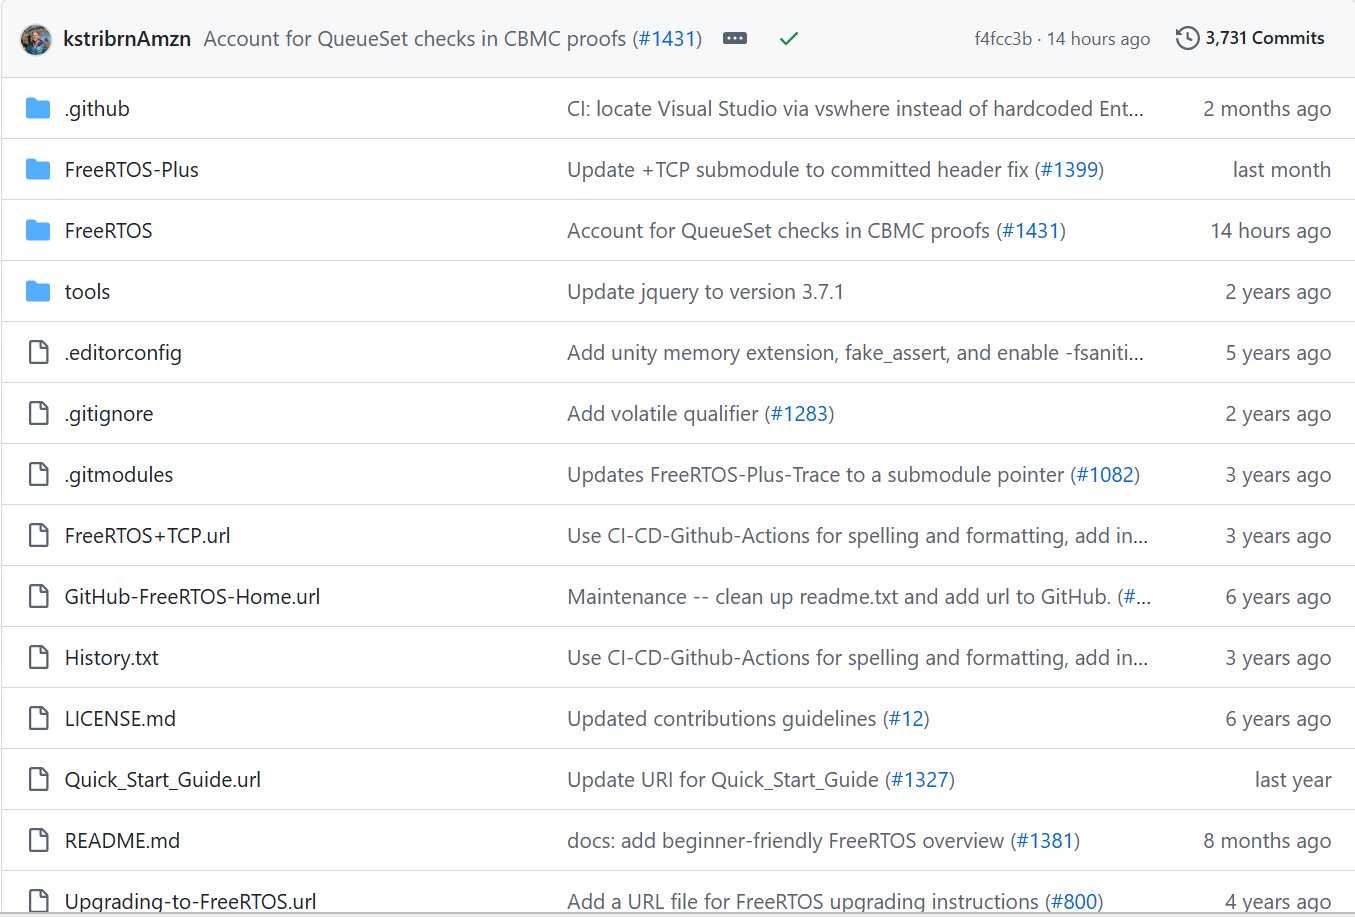The width and height of the screenshot is (1355, 917).
Task: Click the FreeRTOS-Plus folder icon
Action: pos(38,169)
